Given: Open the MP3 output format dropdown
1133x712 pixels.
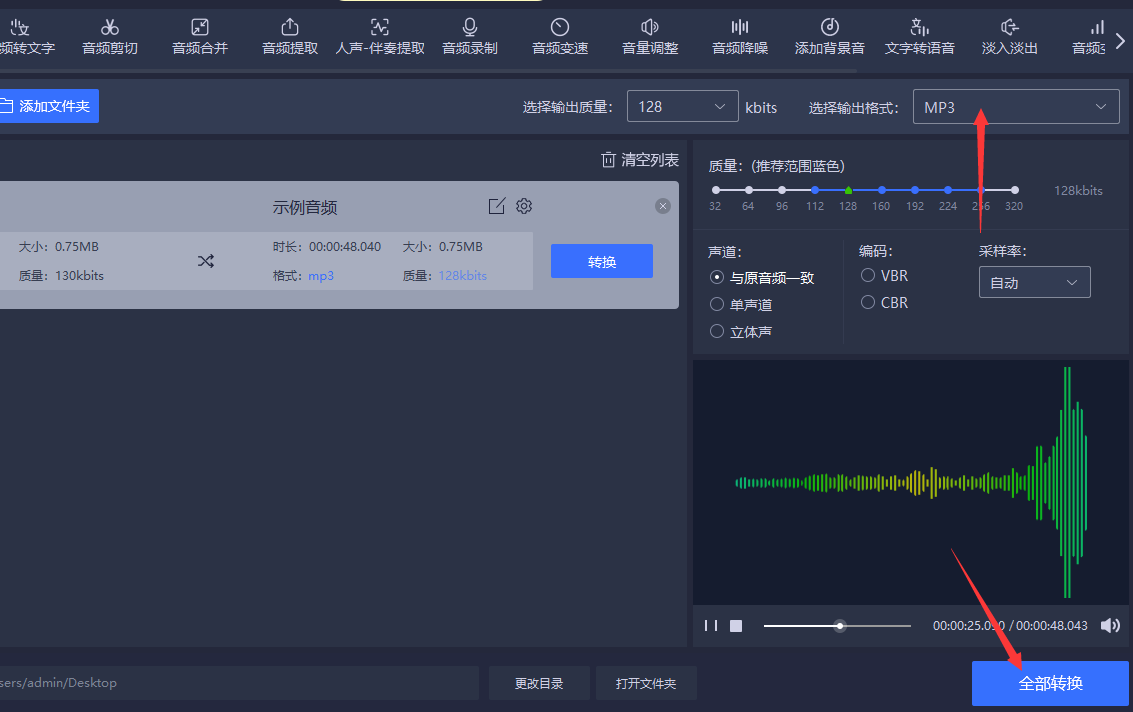Looking at the screenshot, I should (x=1016, y=107).
